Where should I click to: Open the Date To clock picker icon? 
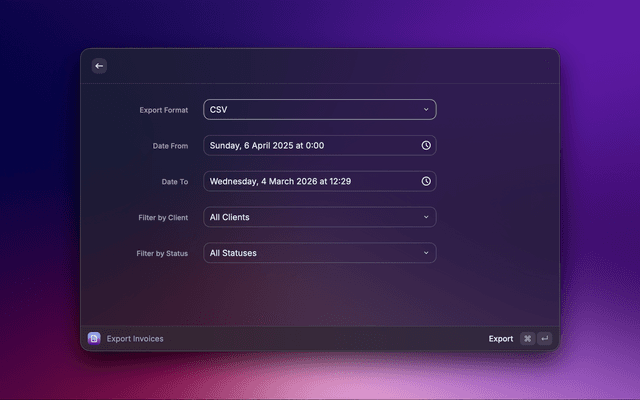(426, 181)
